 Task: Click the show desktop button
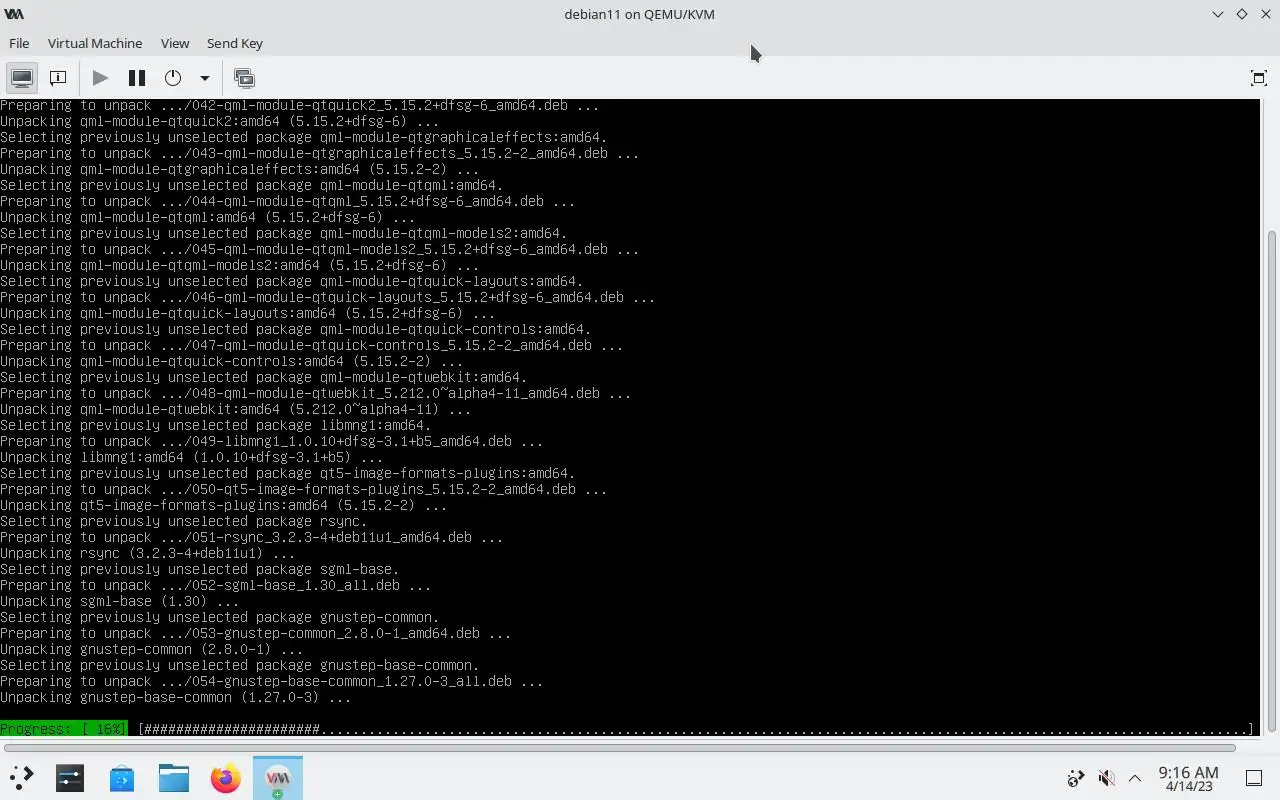(x=1254, y=778)
